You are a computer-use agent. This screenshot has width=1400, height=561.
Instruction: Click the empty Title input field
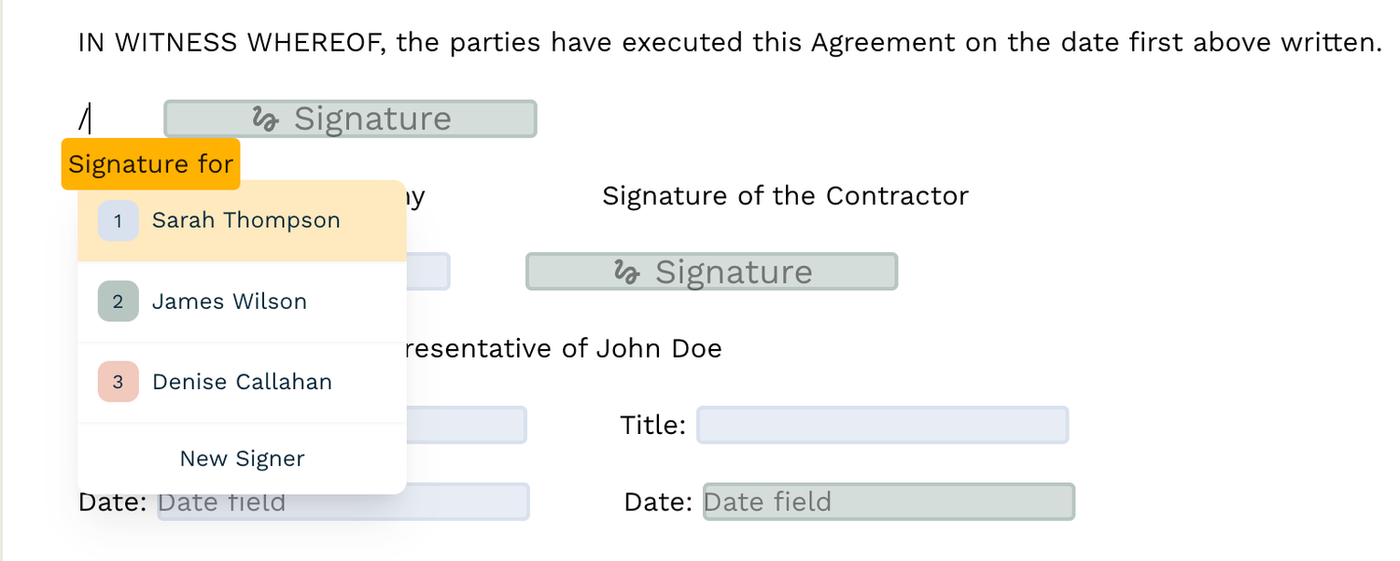882,425
